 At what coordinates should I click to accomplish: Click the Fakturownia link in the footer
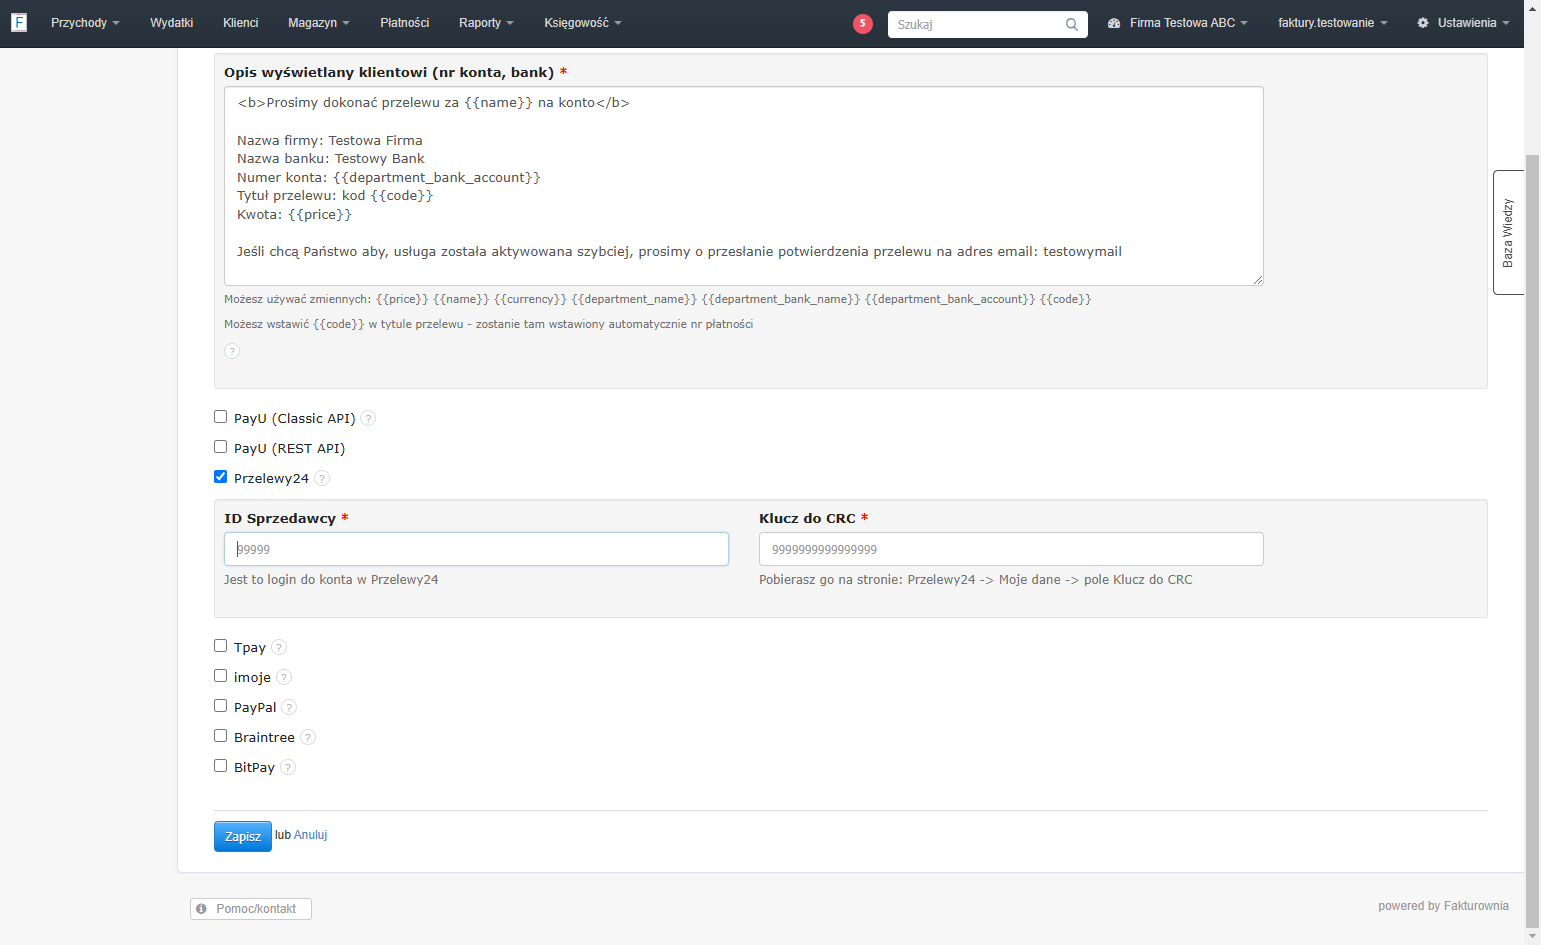[x=1476, y=906]
